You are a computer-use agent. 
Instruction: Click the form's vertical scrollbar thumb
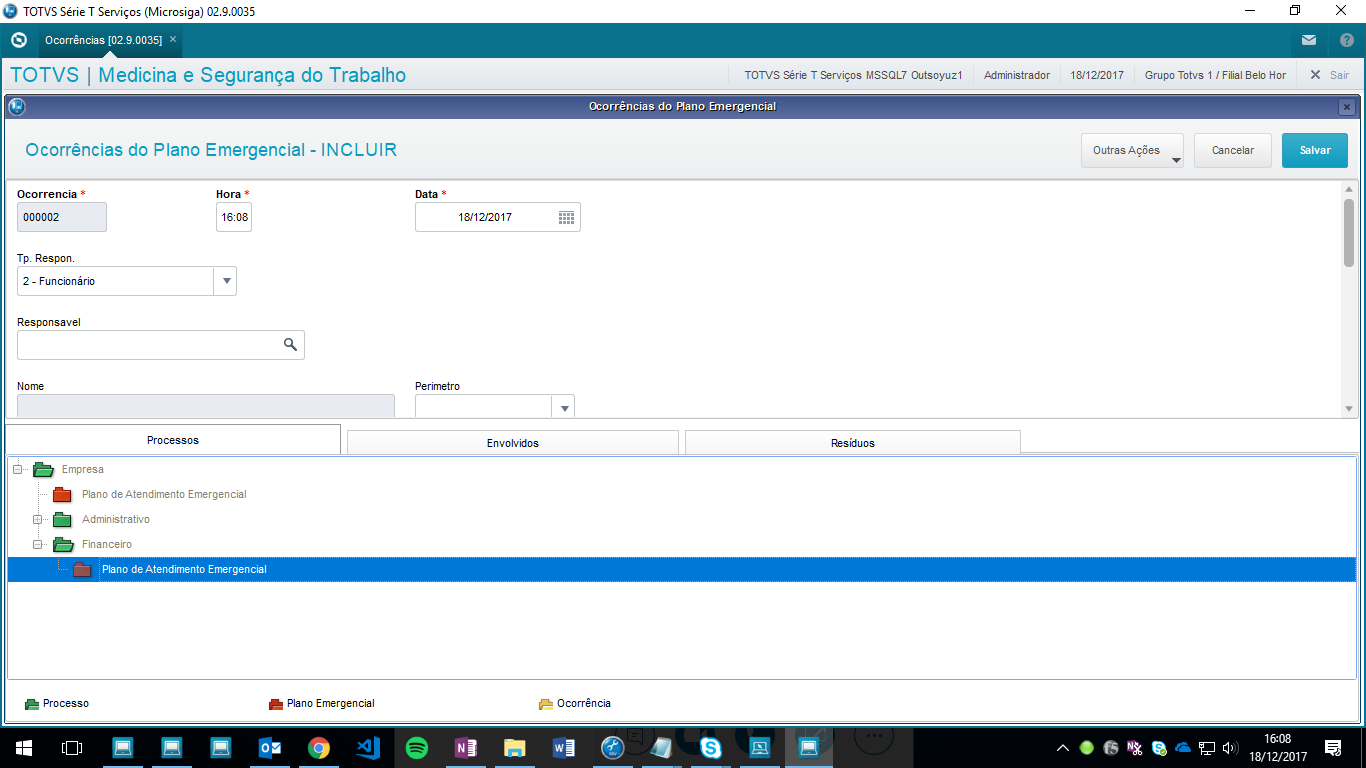point(1349,232)
